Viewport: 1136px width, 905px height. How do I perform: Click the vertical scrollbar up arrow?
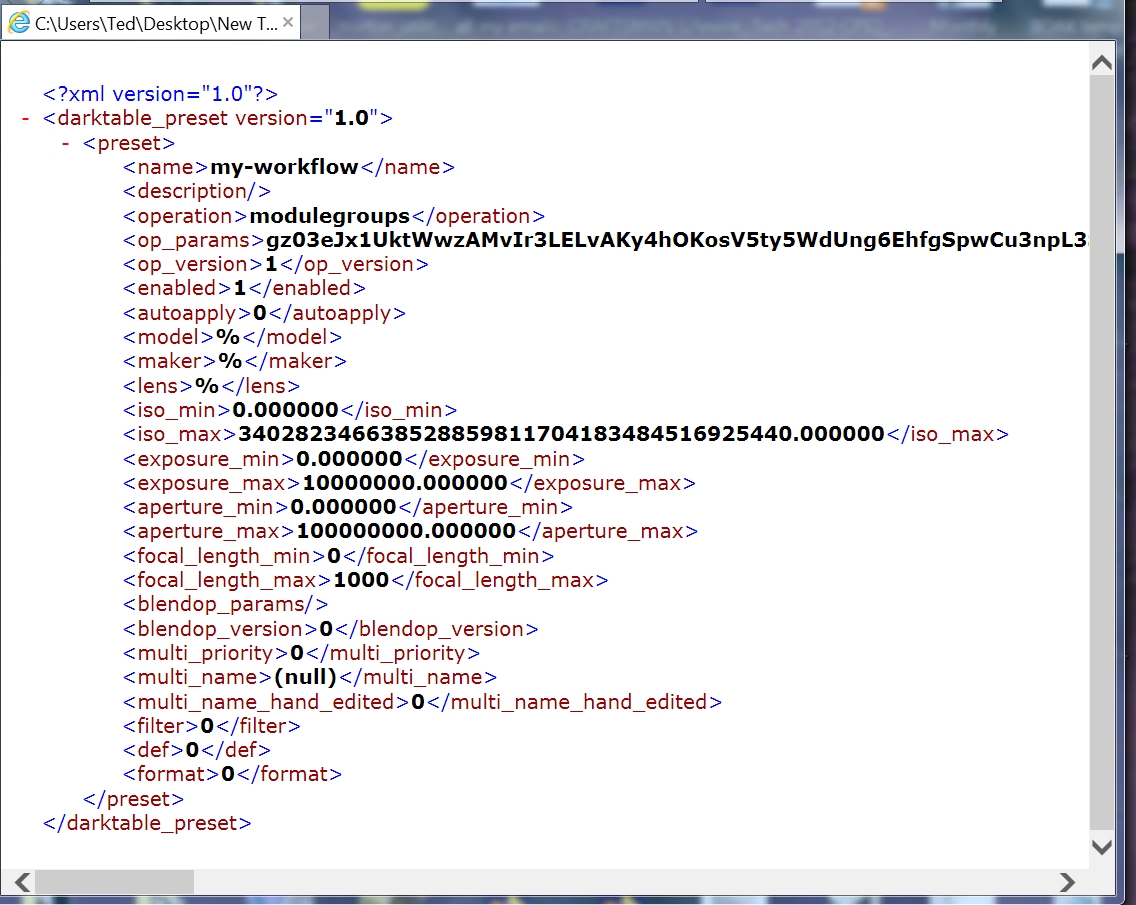coord(1101,63)
